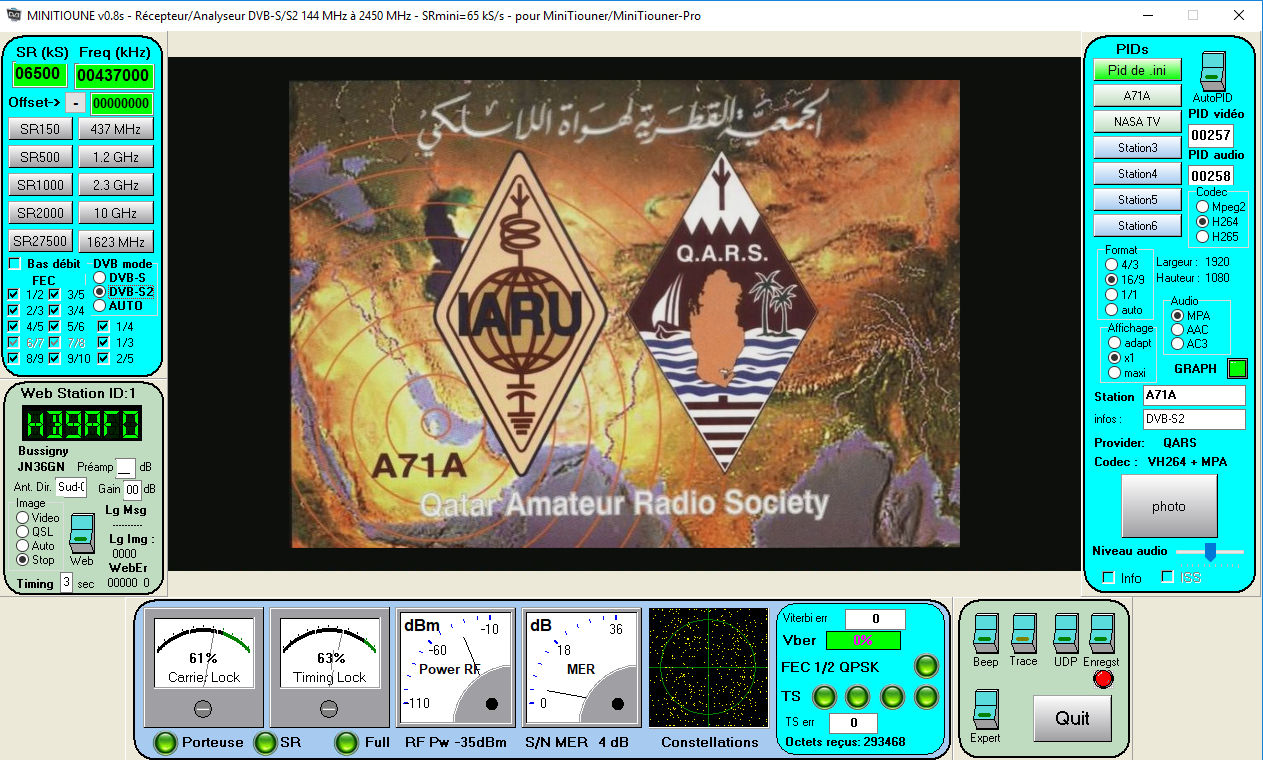
Task: Toggle the Trace switch
Action: tap(1023, 634)
